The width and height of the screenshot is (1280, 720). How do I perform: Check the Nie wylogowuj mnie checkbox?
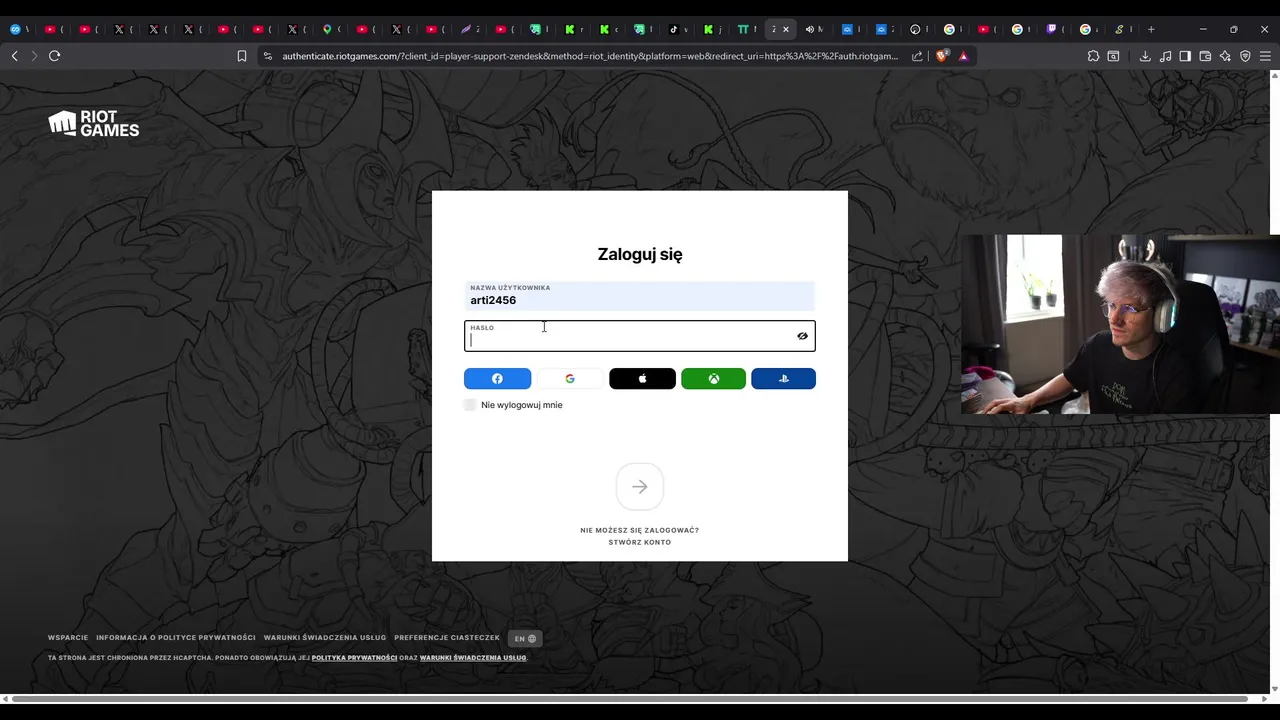[470, 405]
